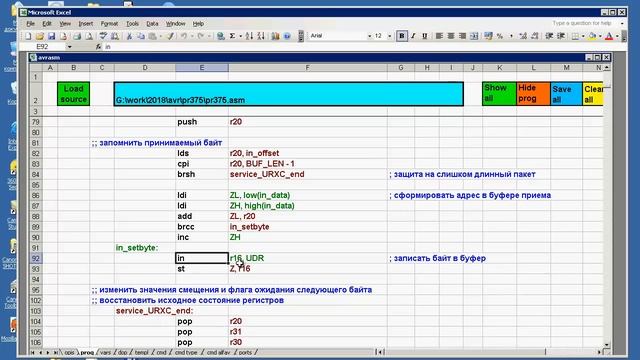Apply the yellow Fill Color swatch
640x360 pixels.
tap(593, 36)
